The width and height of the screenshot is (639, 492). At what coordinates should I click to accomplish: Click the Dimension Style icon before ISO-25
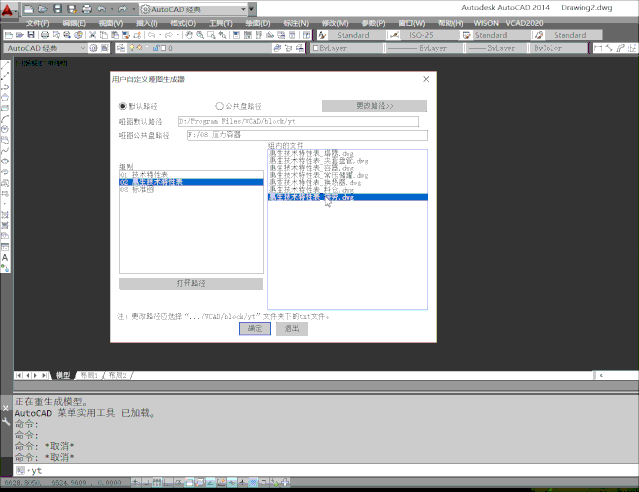394,35
